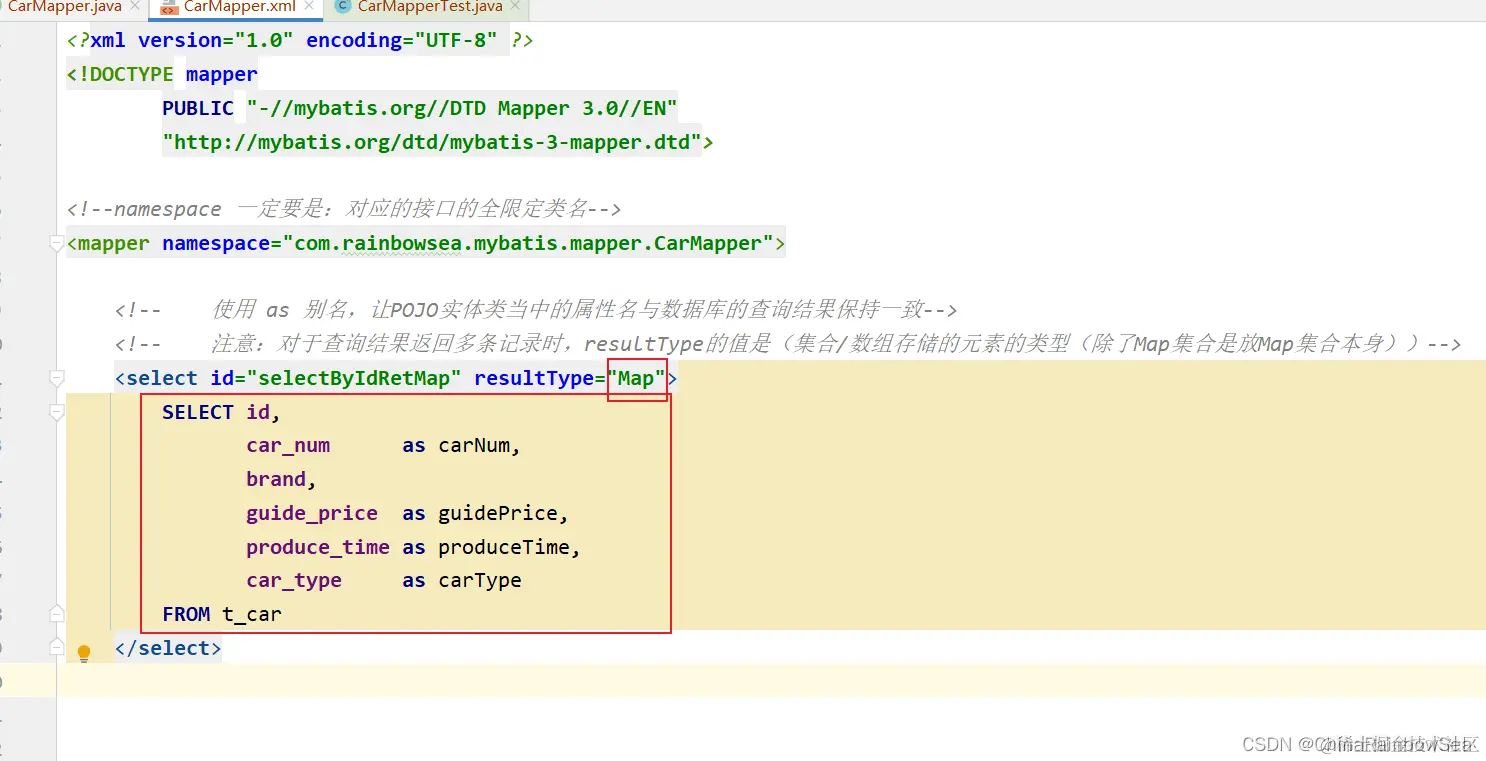Click the SELECT keyword in the query
The image size is (1486, 761).
(198, 412)
